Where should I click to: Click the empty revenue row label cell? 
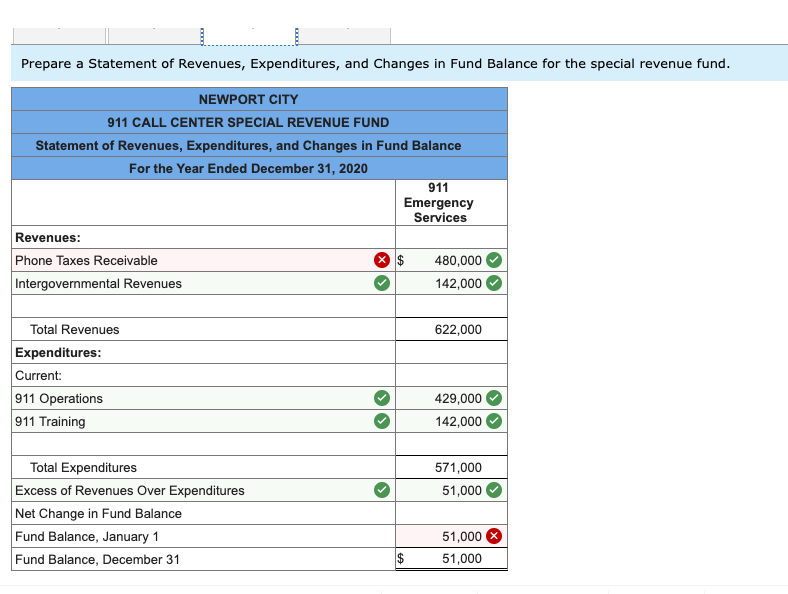(204, 306)
